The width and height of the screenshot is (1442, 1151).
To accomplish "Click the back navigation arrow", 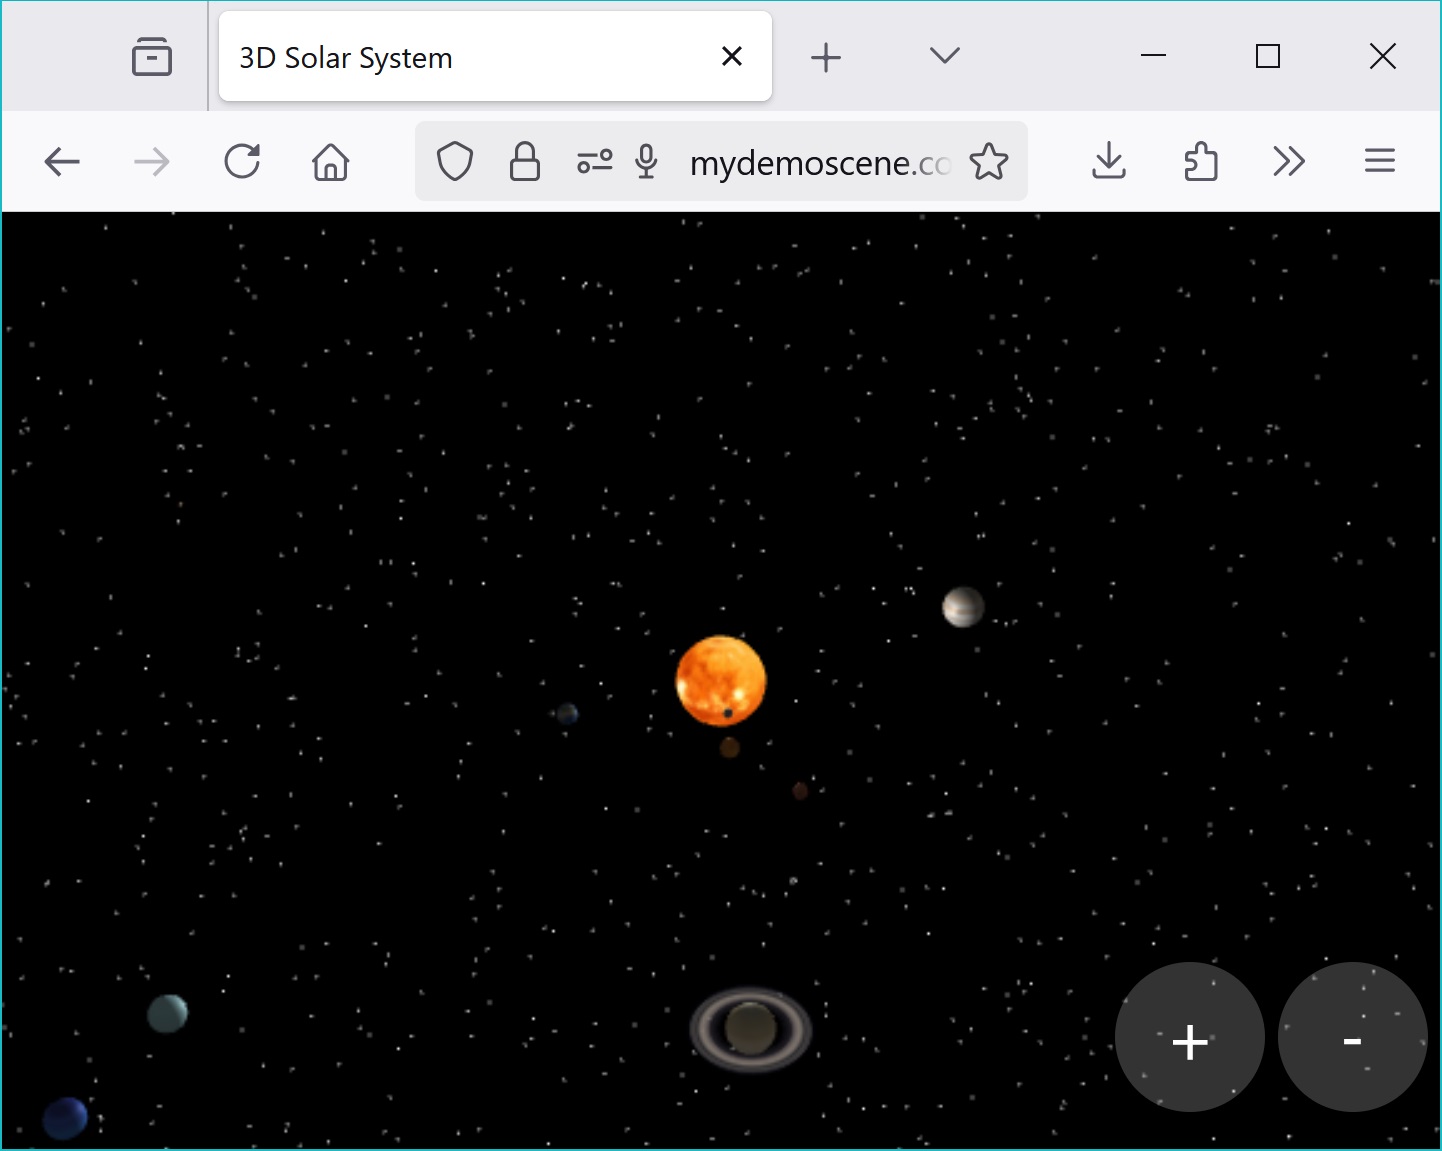I will coord(61,161).
